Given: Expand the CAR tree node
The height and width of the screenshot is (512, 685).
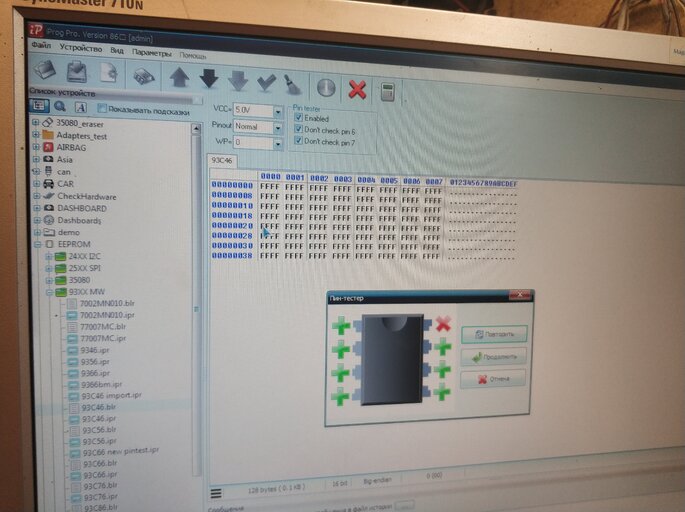Looking at the screenshot, I should (x=37, y=183).
